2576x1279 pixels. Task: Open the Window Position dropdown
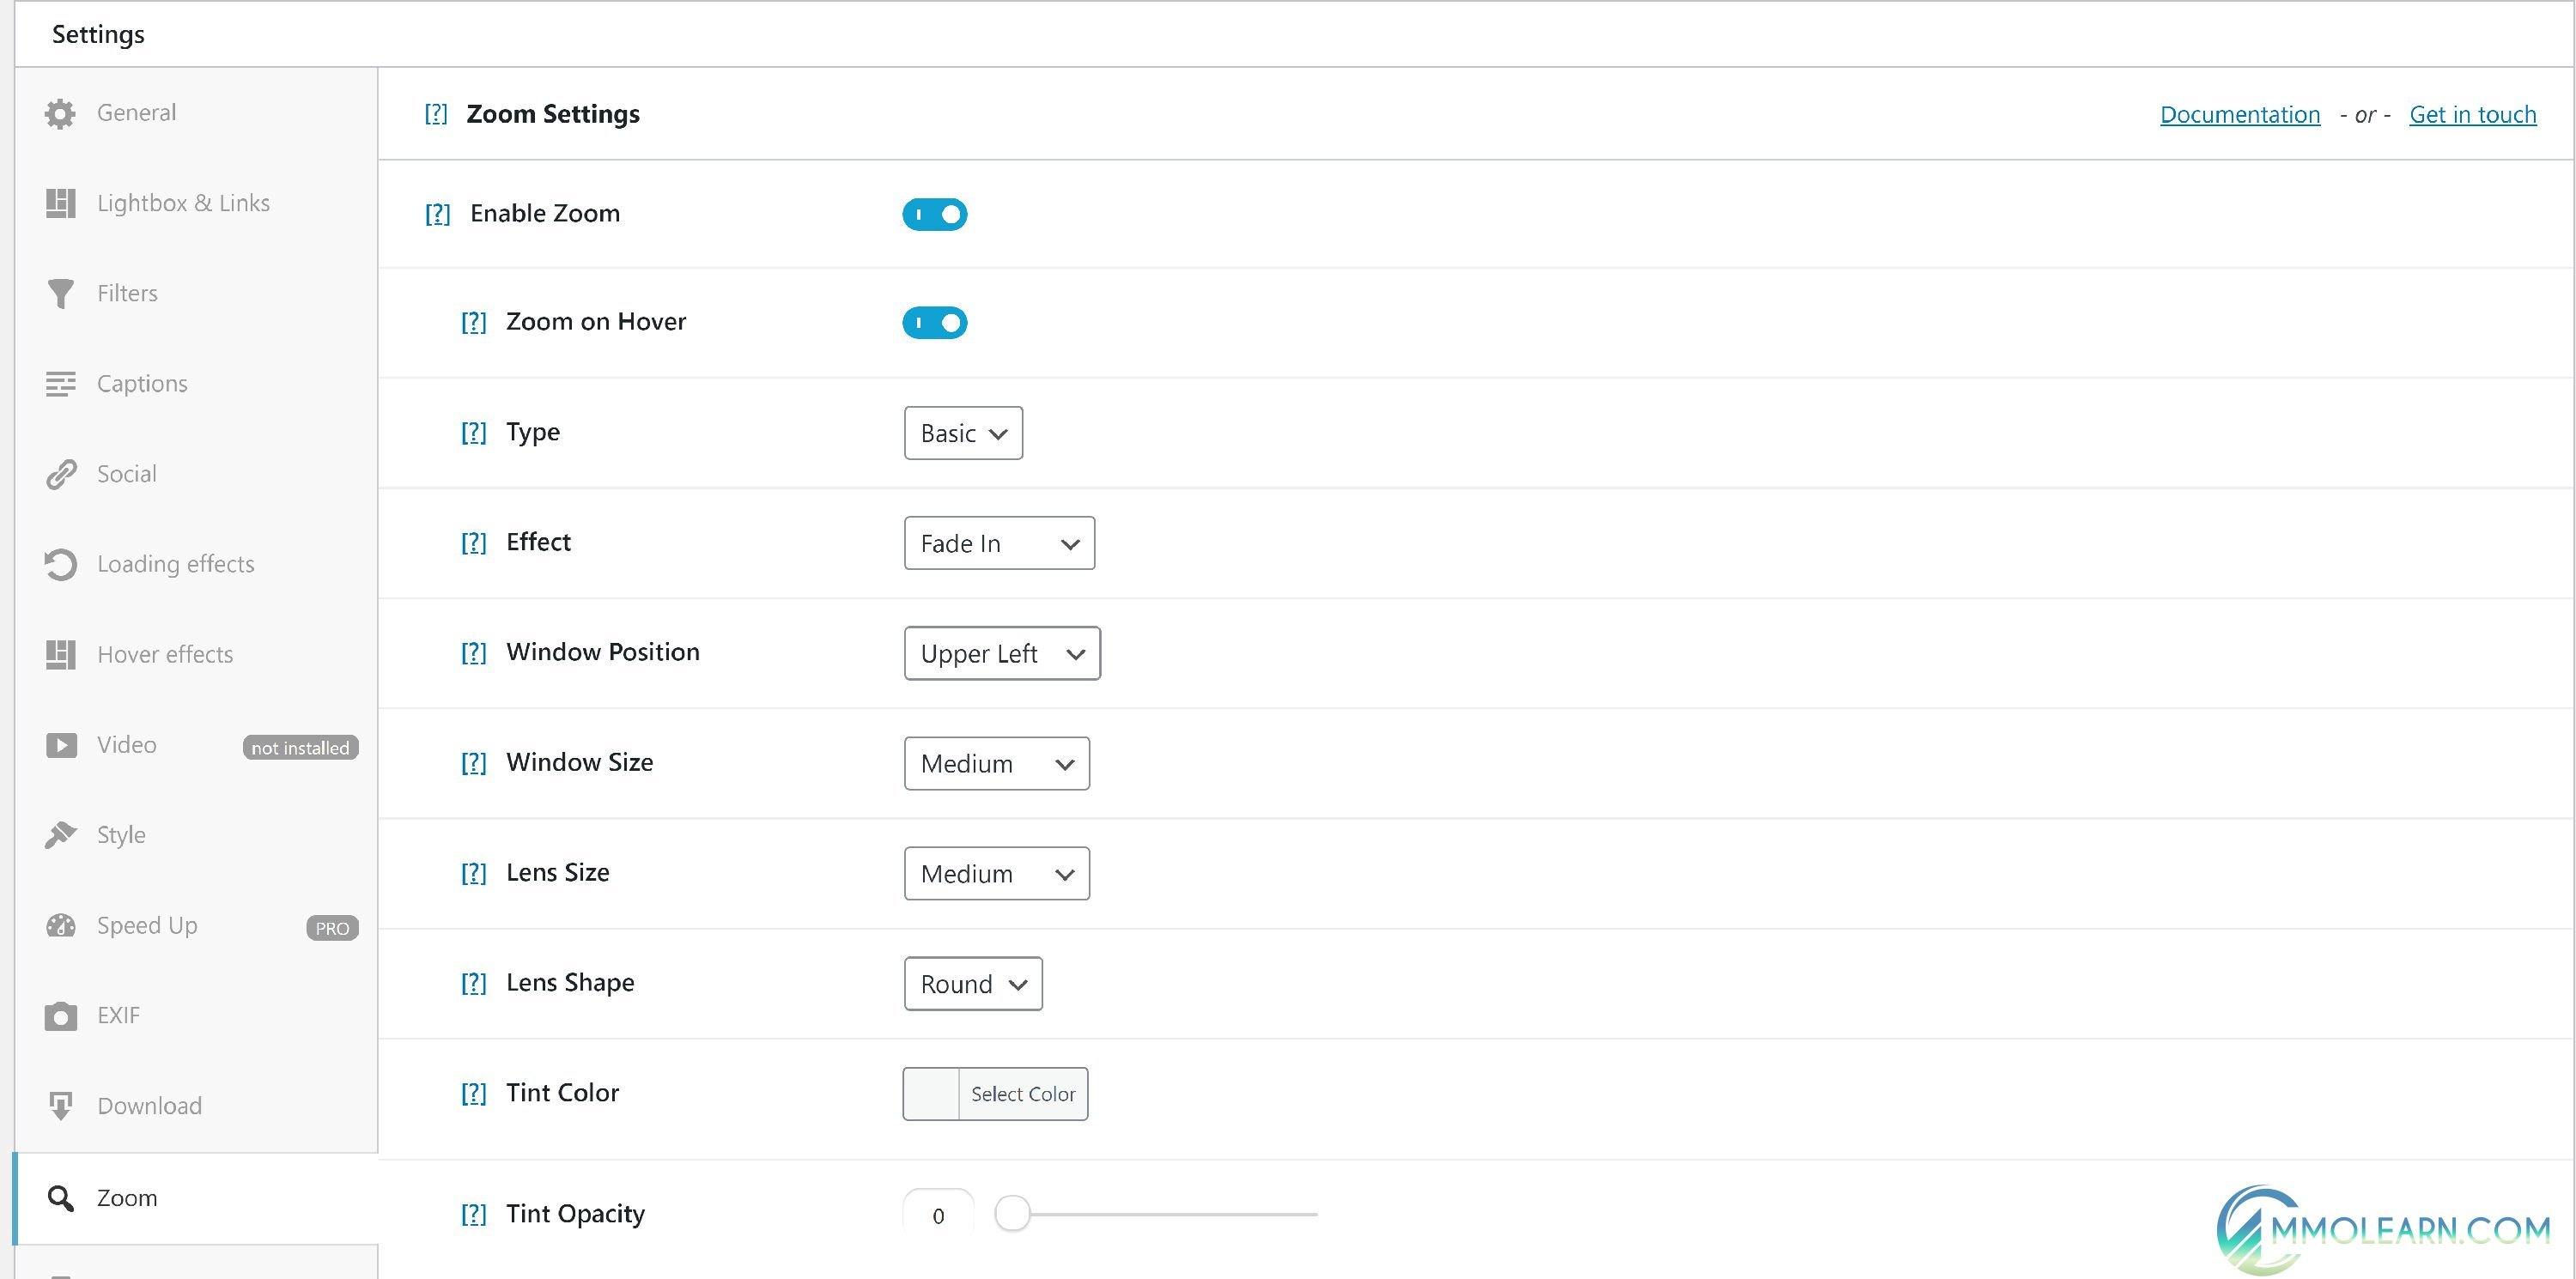[x=1002, y=653]
